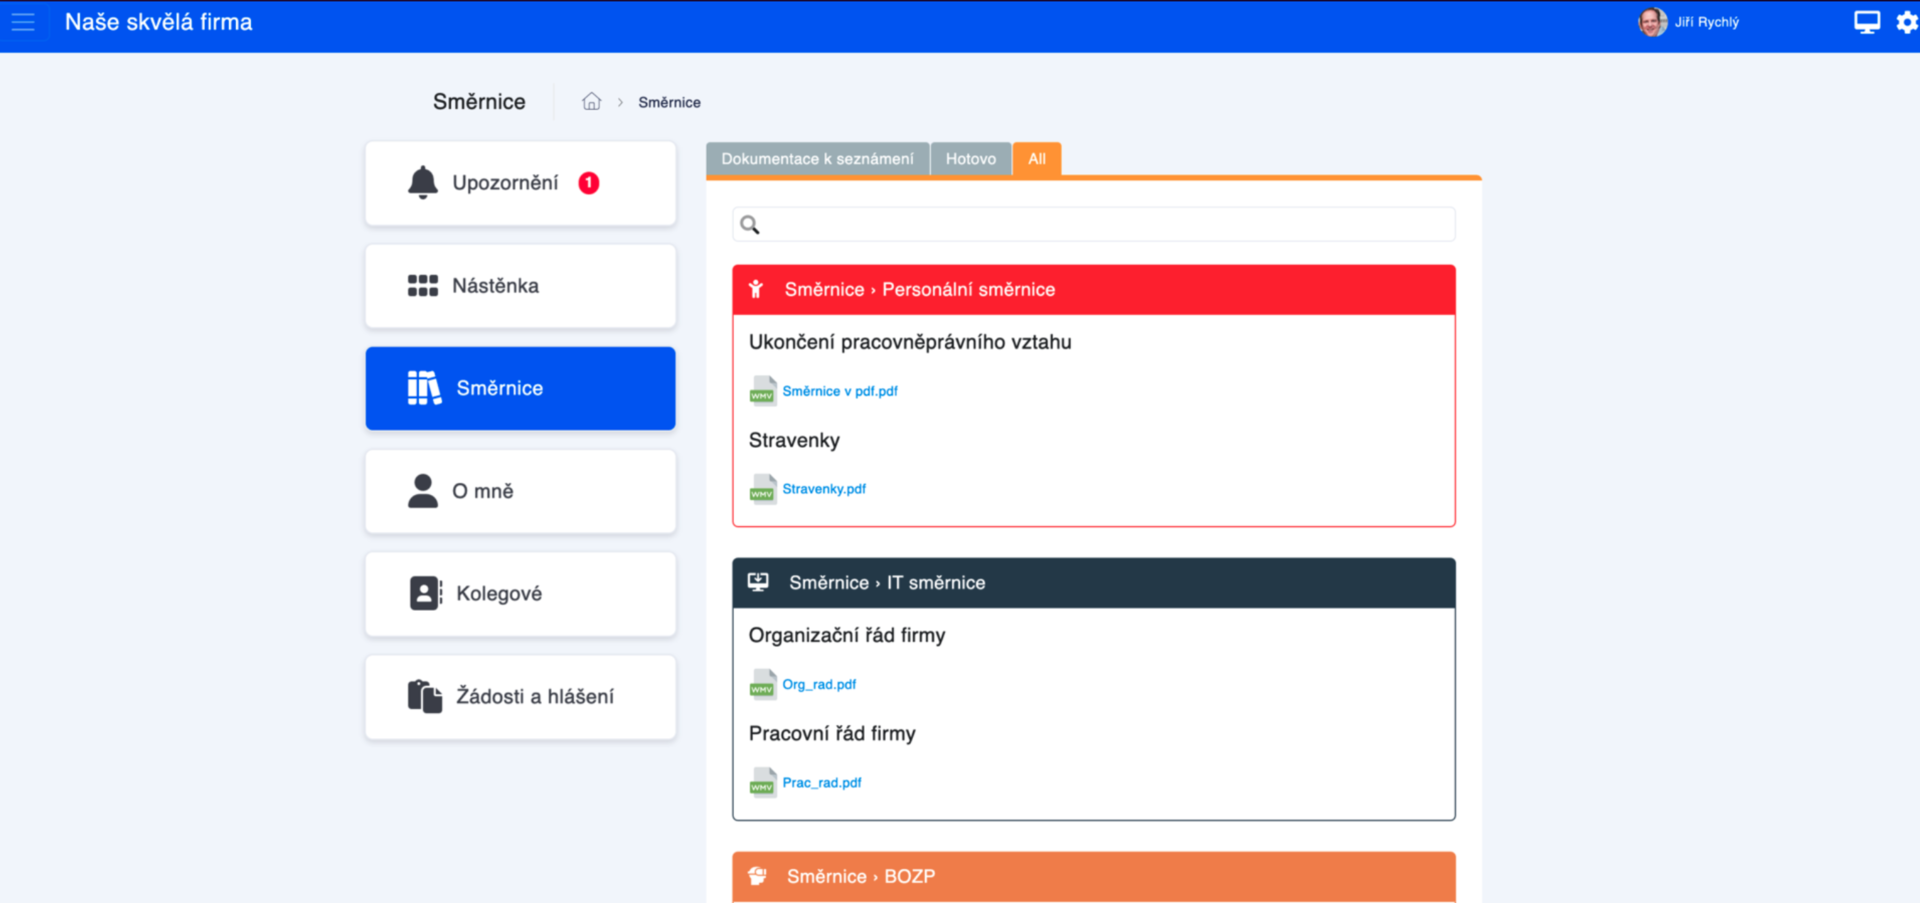1920x903 pixels.
Task: Select the All tab
Action: coord(1037,159)
